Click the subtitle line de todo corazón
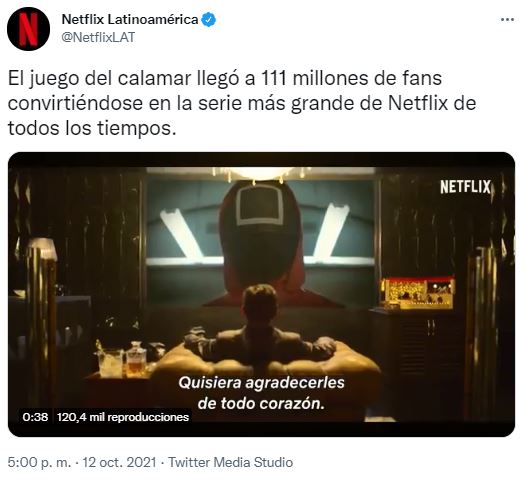The width and height of the screenshot is (527, 480). click(261, 404)
